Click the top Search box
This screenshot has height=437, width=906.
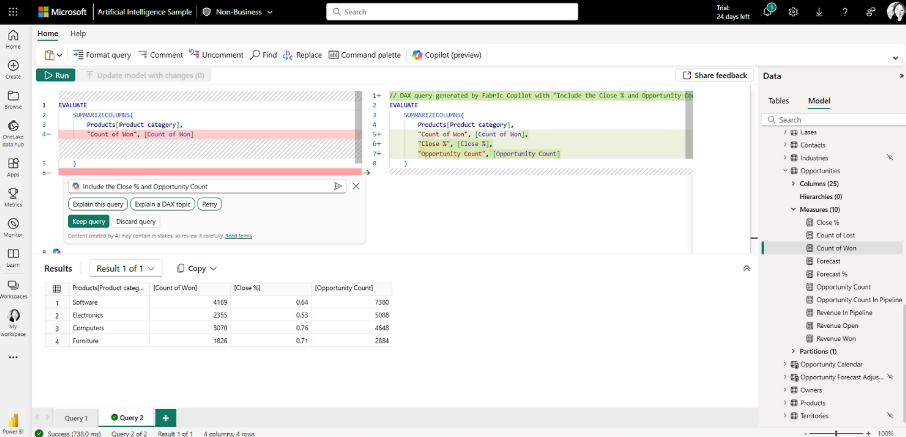tap(452, 12)
